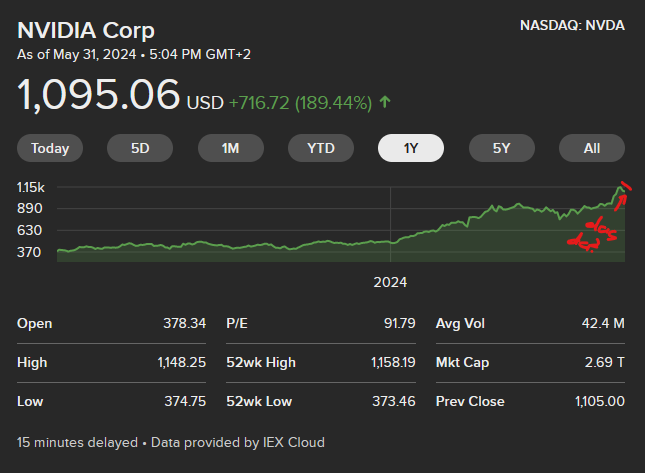The image size is (645, 473).
Task: Click the 1.15k y-axis label
Action: [32, 187]
